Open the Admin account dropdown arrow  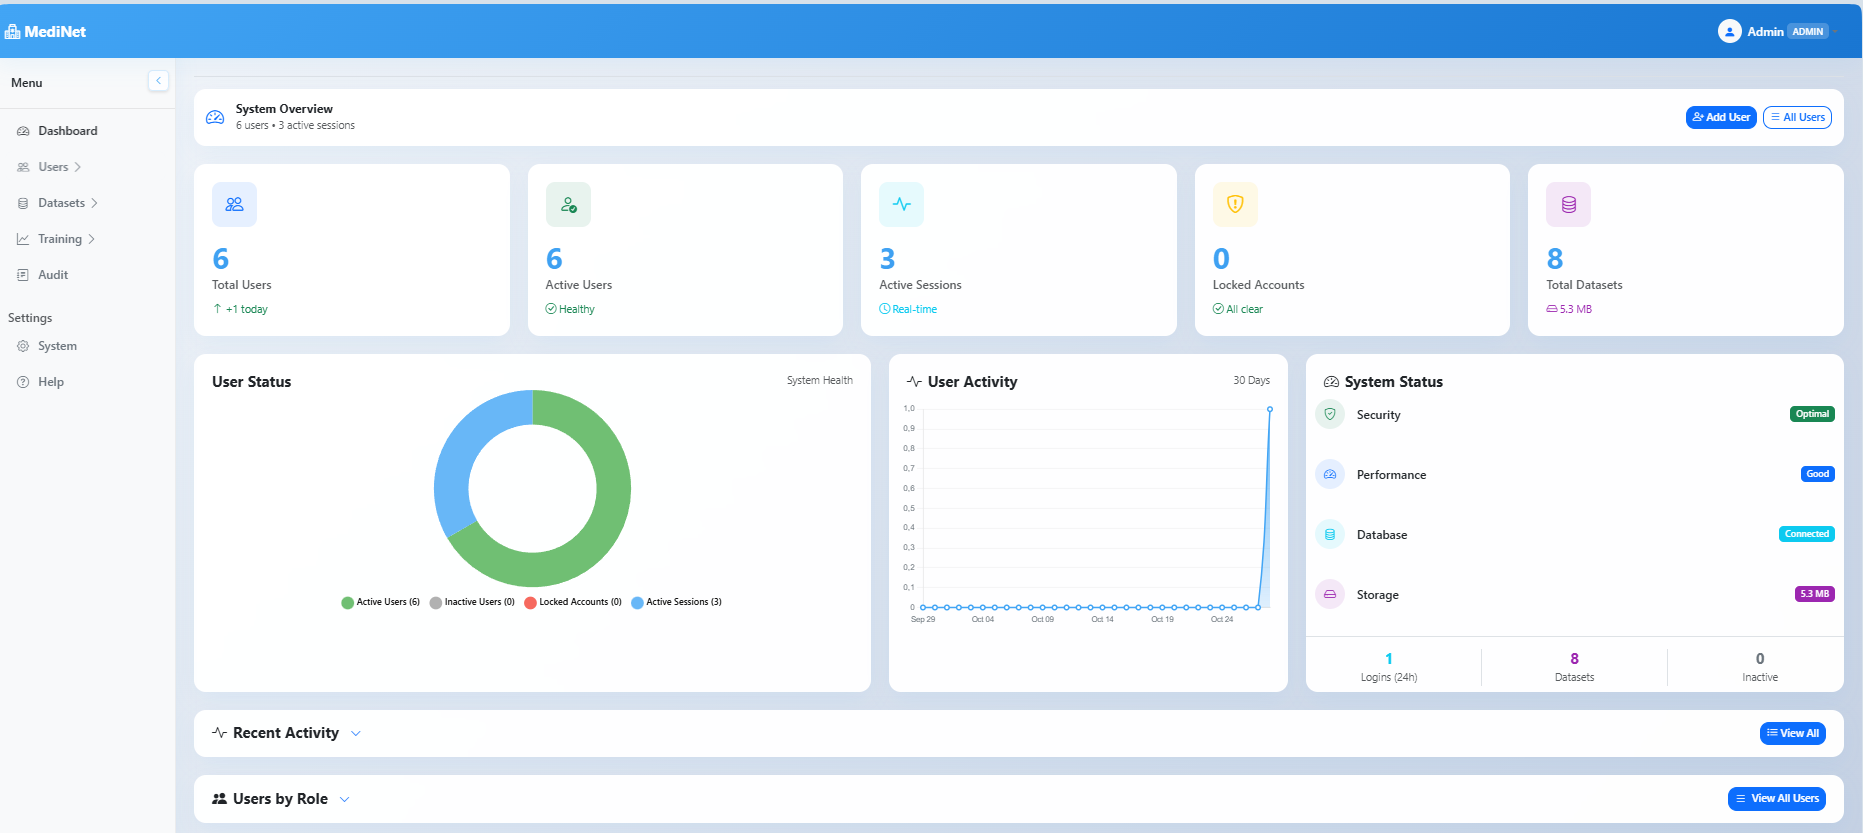[1836, 32]
